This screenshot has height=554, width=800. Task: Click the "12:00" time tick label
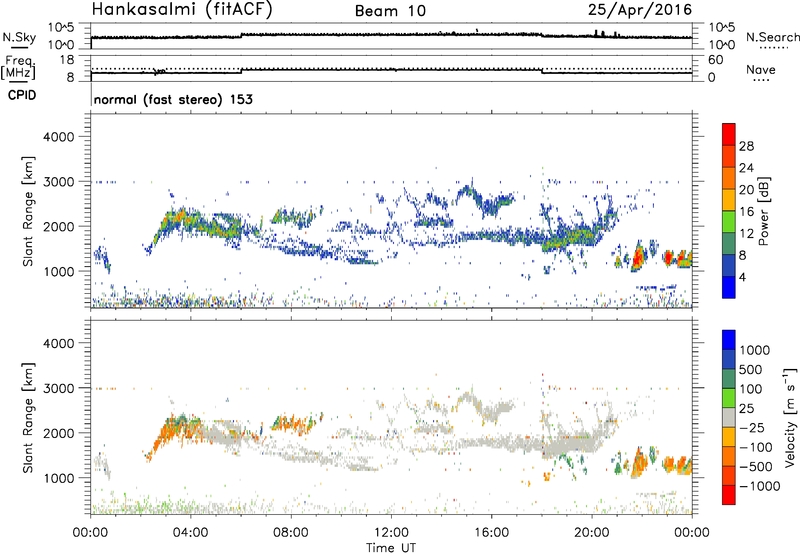point(391,533)
